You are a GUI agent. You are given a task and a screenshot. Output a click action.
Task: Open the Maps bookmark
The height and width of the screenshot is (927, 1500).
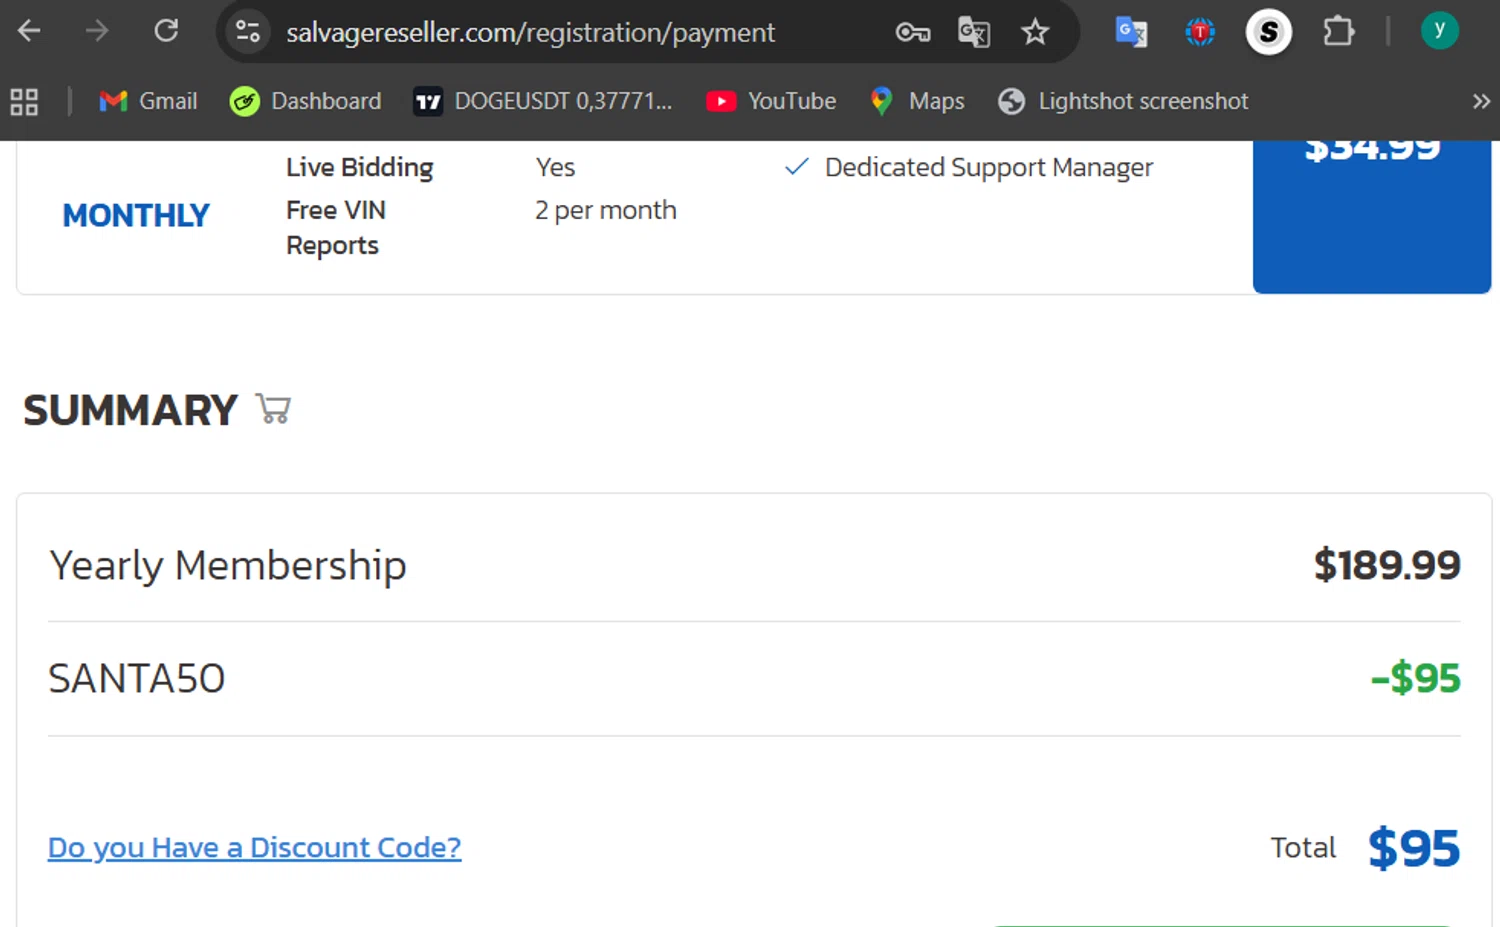[x=917, y=101]
